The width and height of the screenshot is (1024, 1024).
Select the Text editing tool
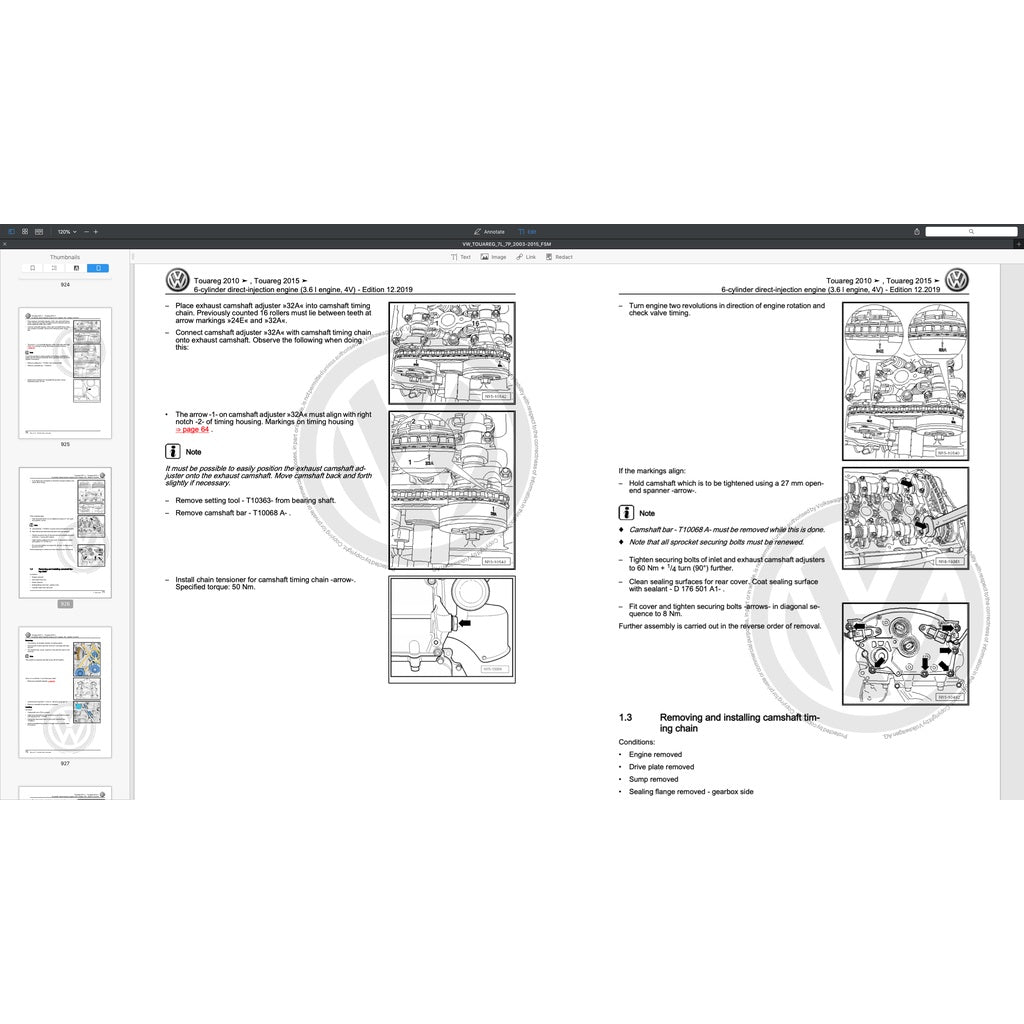point(460,257)
